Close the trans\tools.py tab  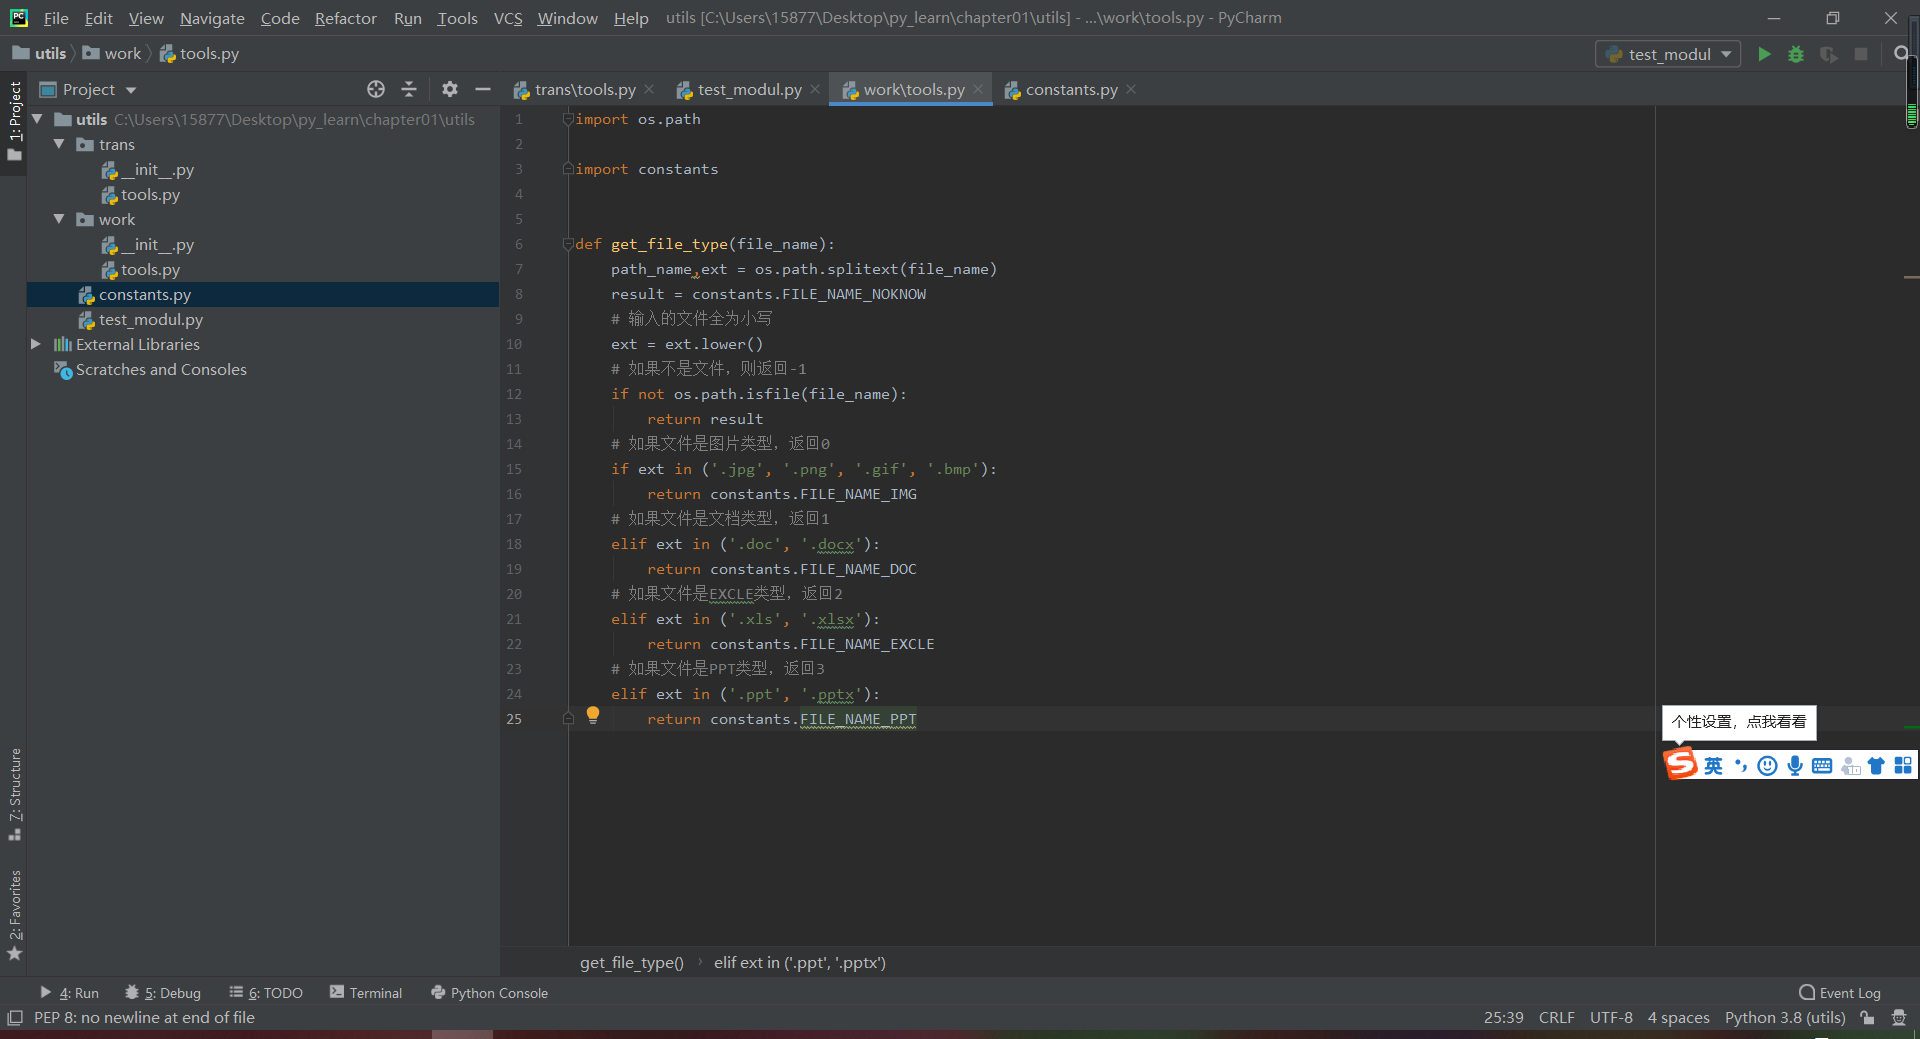(x=649, y=89)
